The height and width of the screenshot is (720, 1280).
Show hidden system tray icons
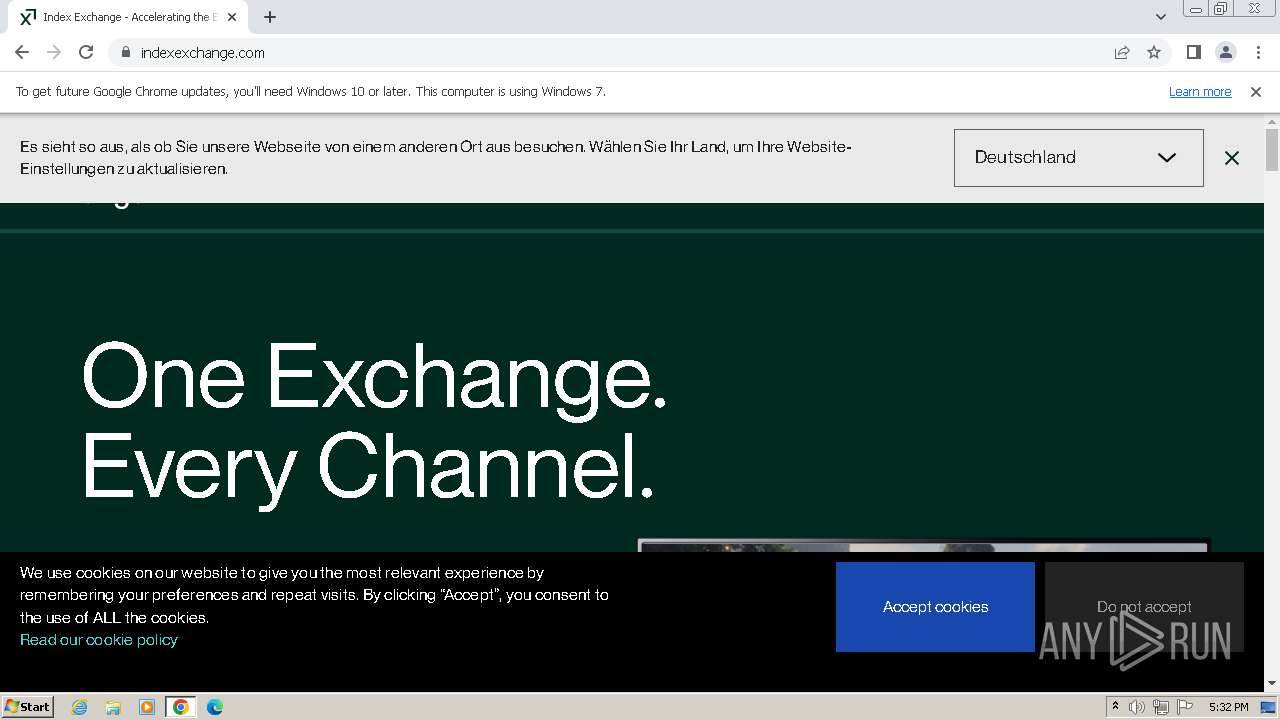pyautogui.click(x=1115, y=707)
